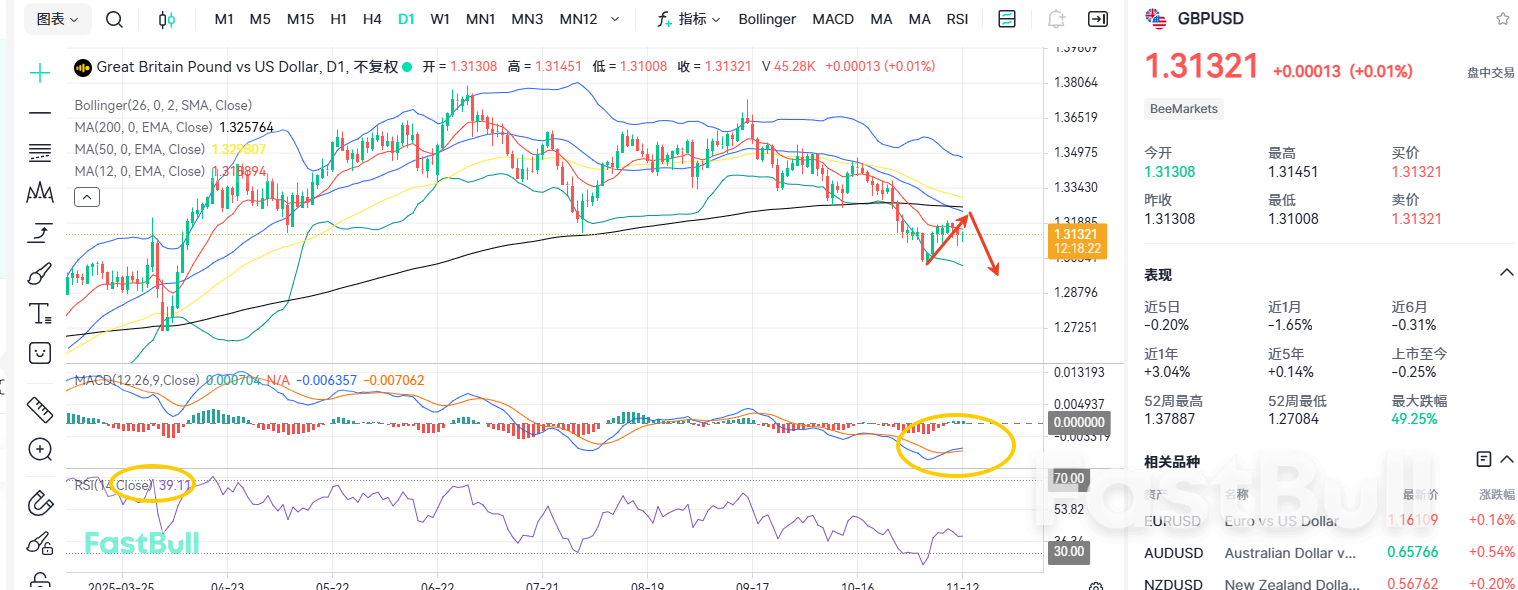Viewport: 1518px width, 590px height.
Task: Open the emoji sticker tool
Action: click(40, 352)
